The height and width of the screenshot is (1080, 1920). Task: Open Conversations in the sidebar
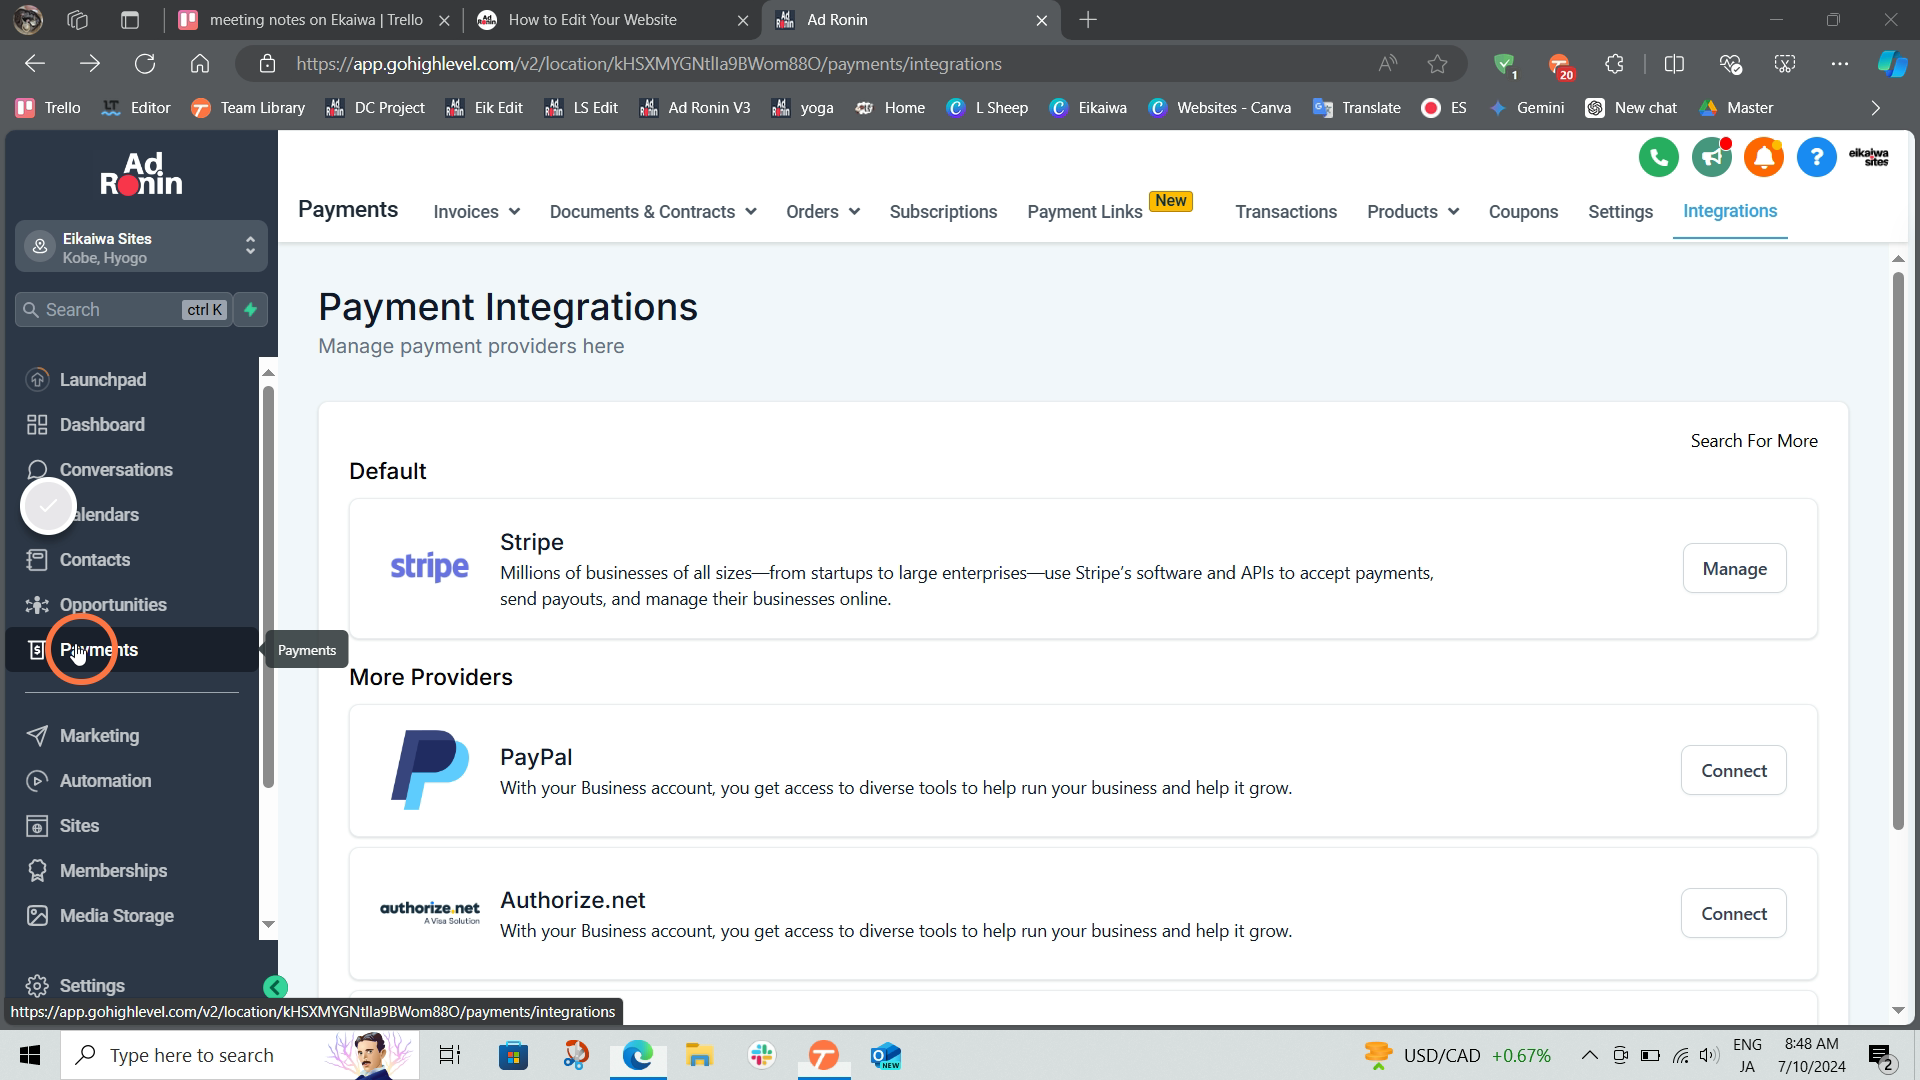point(115,470)
